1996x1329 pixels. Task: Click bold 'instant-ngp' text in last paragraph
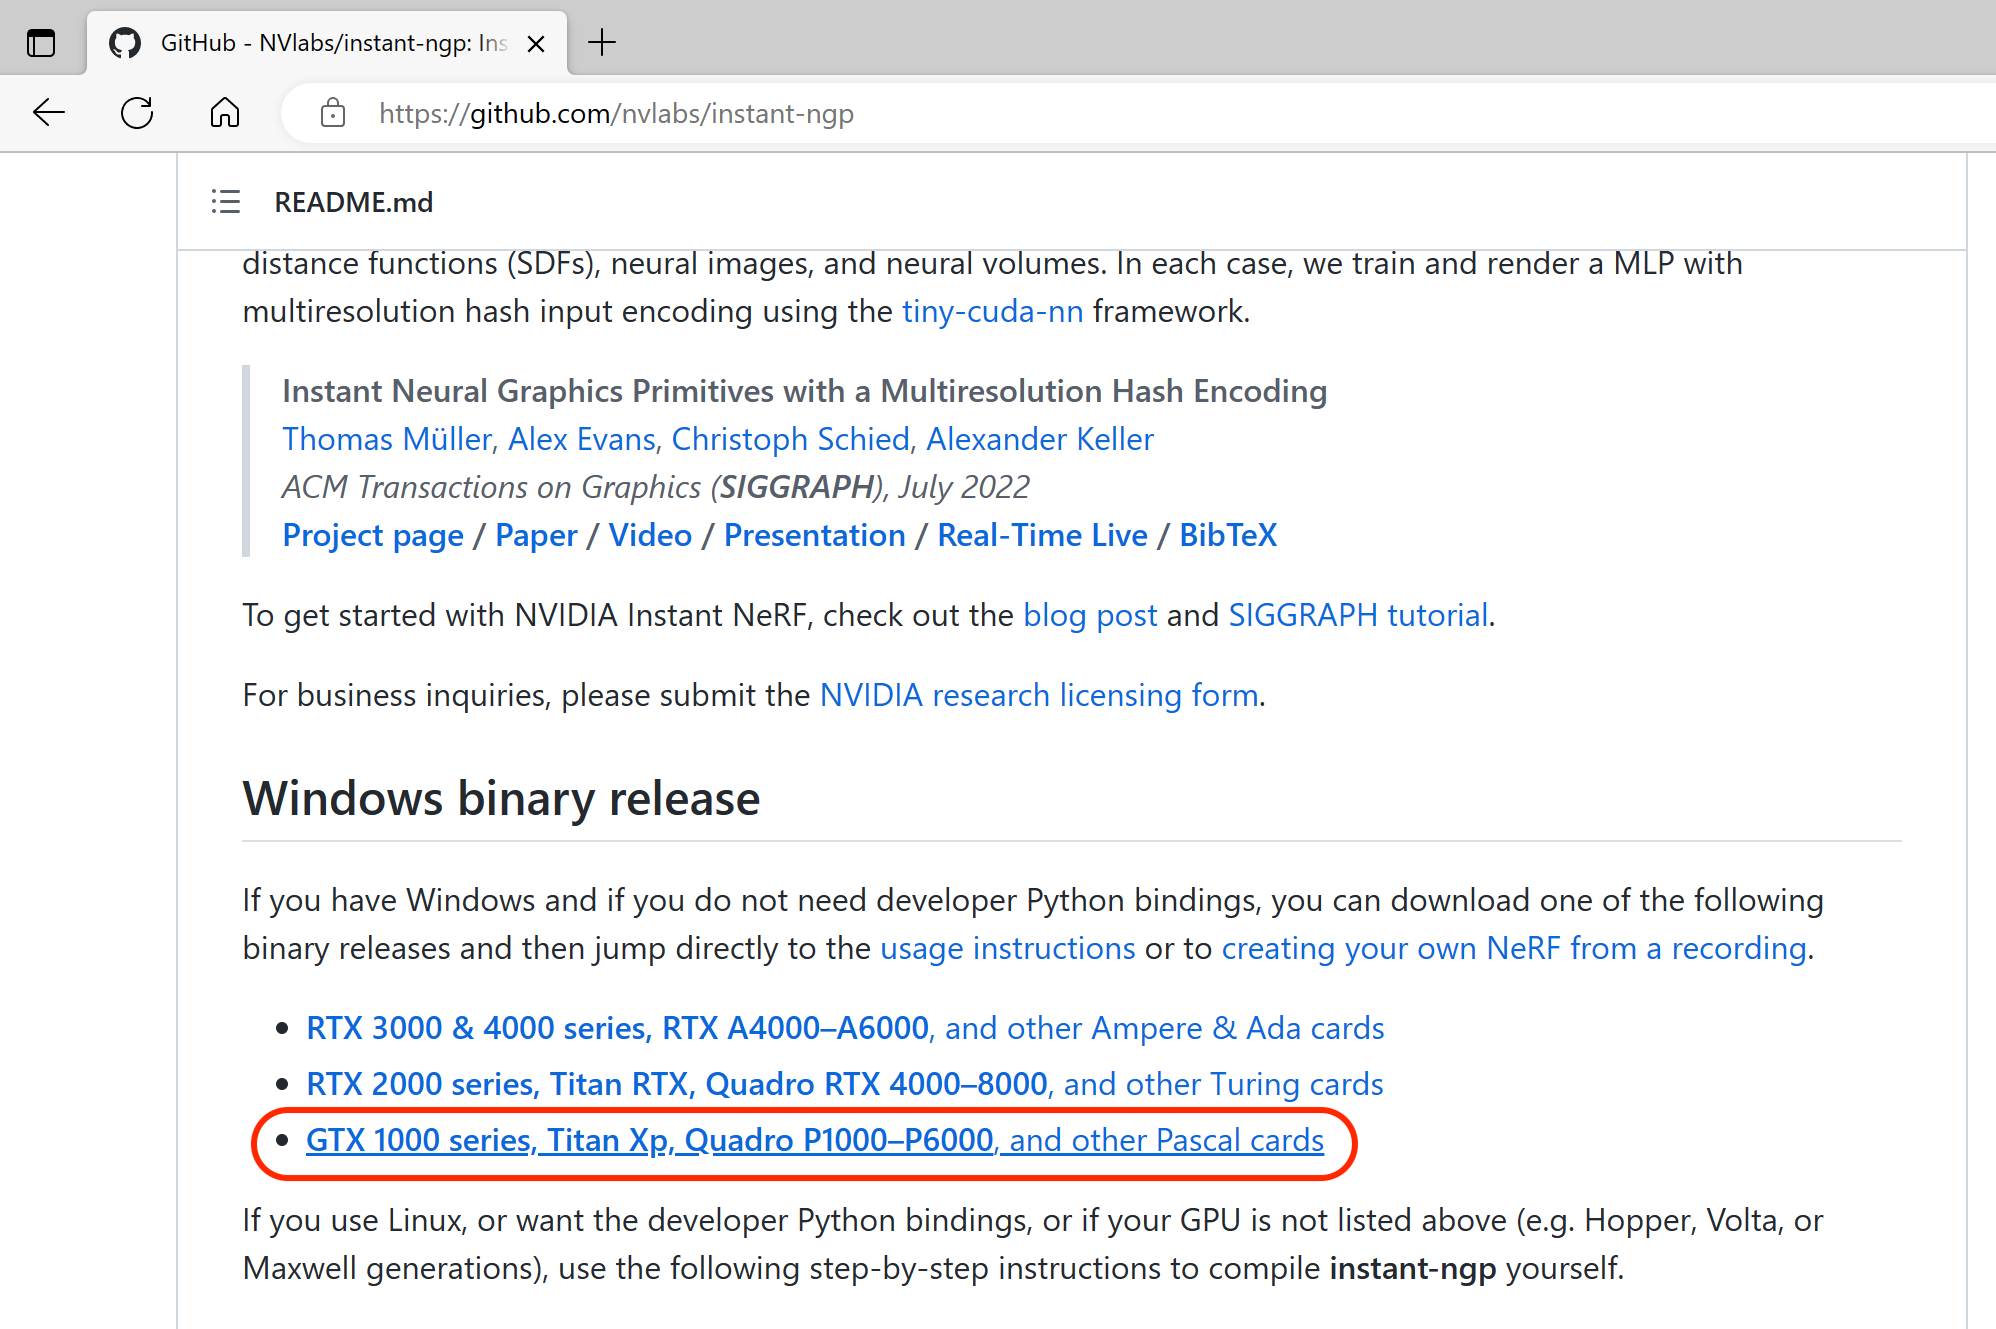click(1413, 1268)
